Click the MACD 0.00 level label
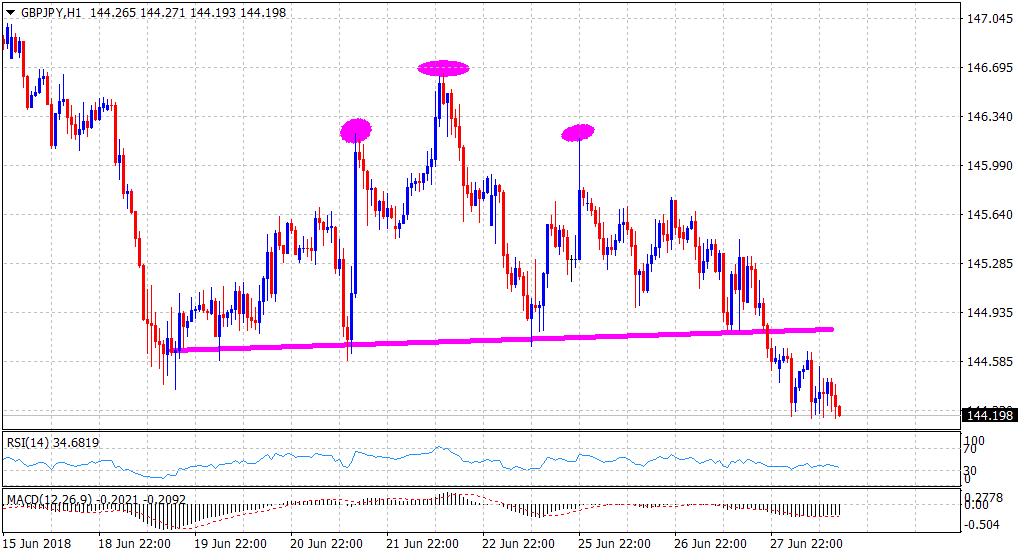This screenshot has width=1020, height=556. pyautogui.click(x=975, y=505)
